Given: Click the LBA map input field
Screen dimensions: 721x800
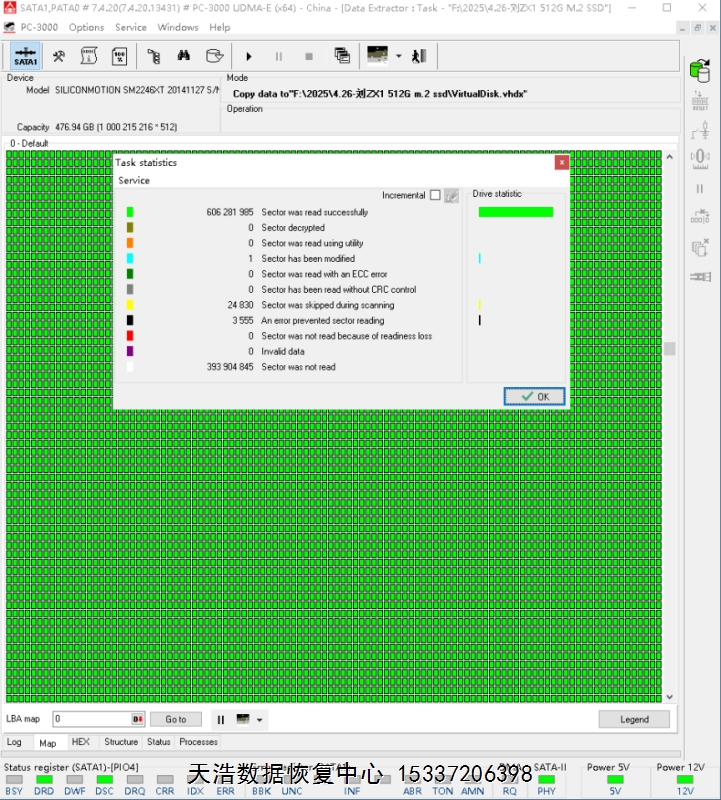Looking at the screenshot, I should point(91,719).
